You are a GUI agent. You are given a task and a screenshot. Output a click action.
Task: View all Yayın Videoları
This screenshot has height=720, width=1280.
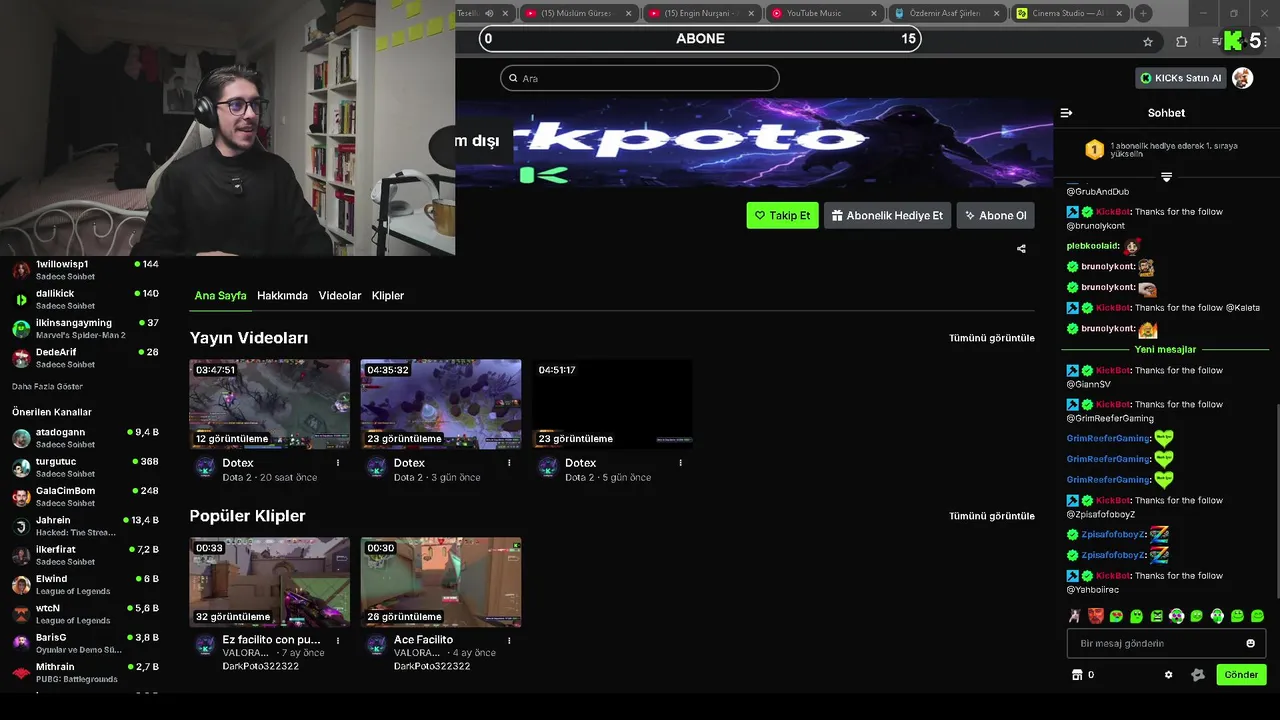992,338
